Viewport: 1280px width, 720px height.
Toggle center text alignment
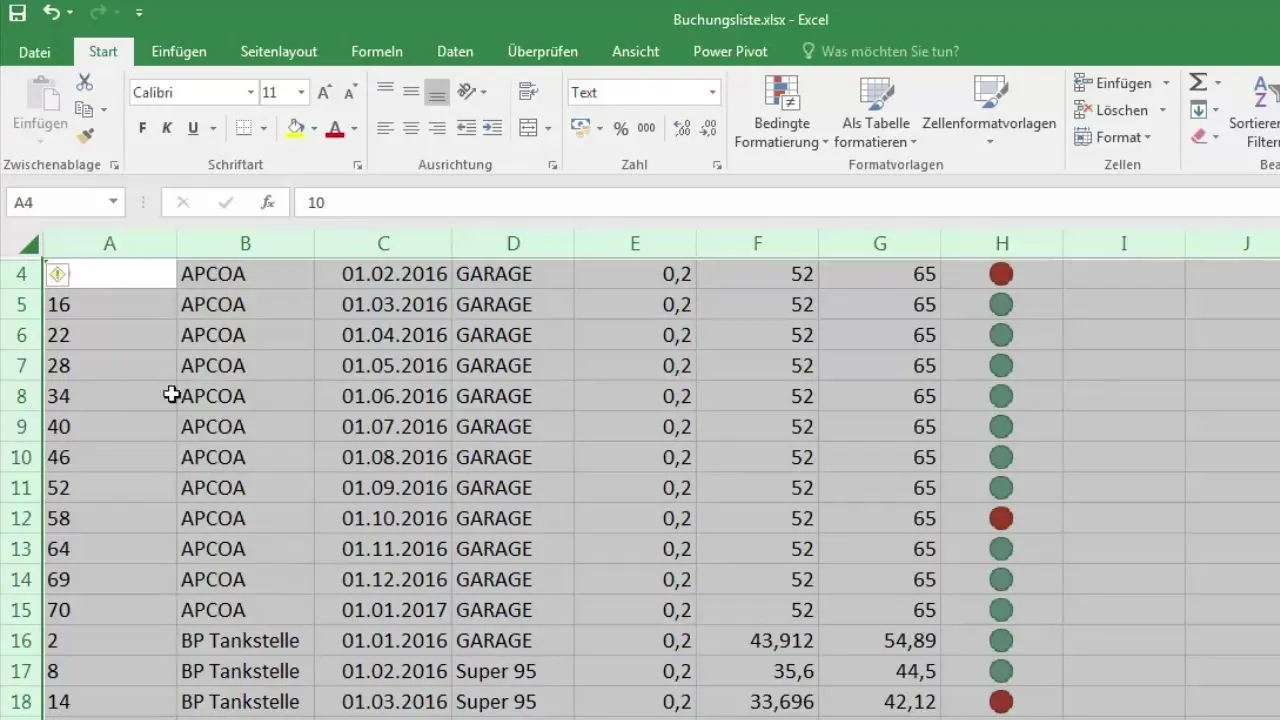[411, 128]
